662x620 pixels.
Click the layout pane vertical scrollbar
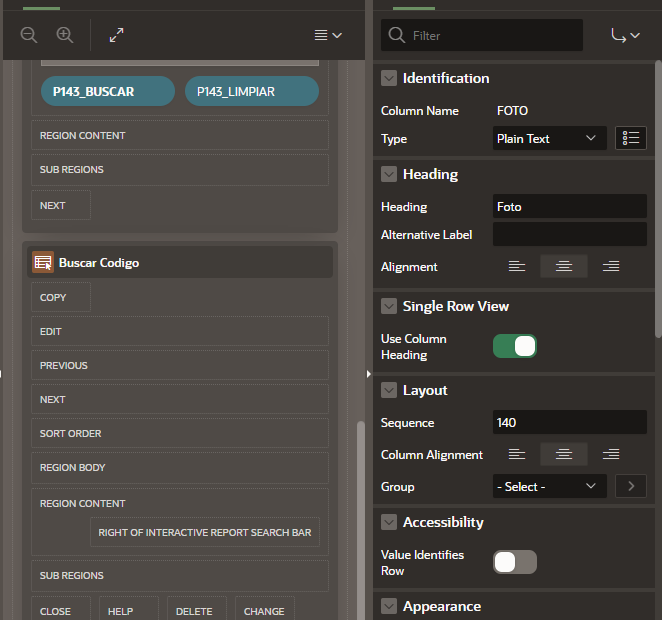tap(361, 520)
